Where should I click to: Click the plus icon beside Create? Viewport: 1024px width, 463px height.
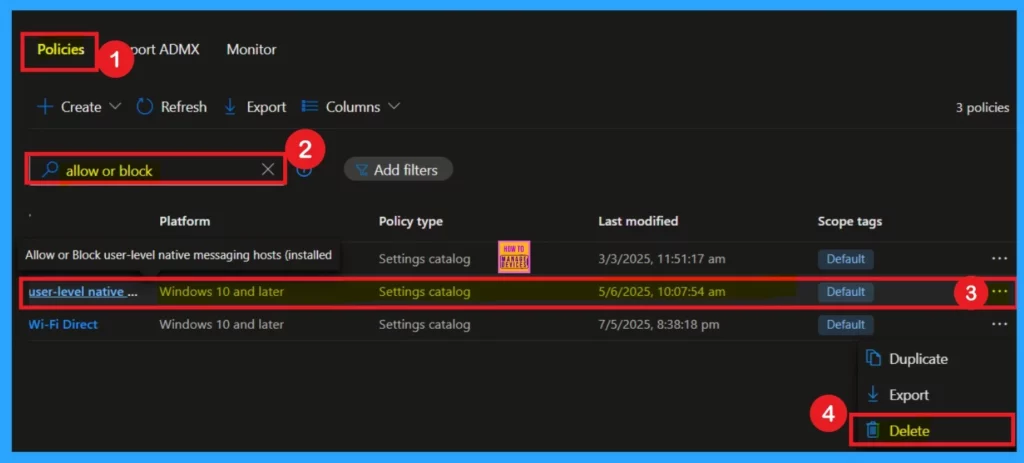pyautogui.click(x=45, y=107)
